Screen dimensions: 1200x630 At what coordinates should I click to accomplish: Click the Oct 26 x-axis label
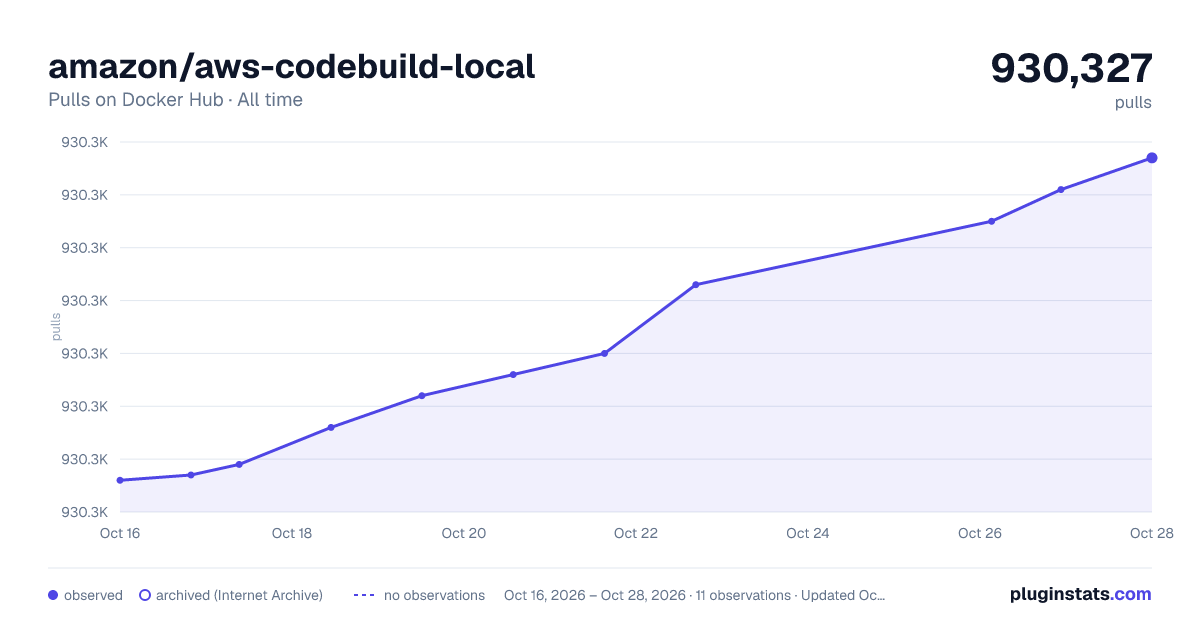click(980, 533)
